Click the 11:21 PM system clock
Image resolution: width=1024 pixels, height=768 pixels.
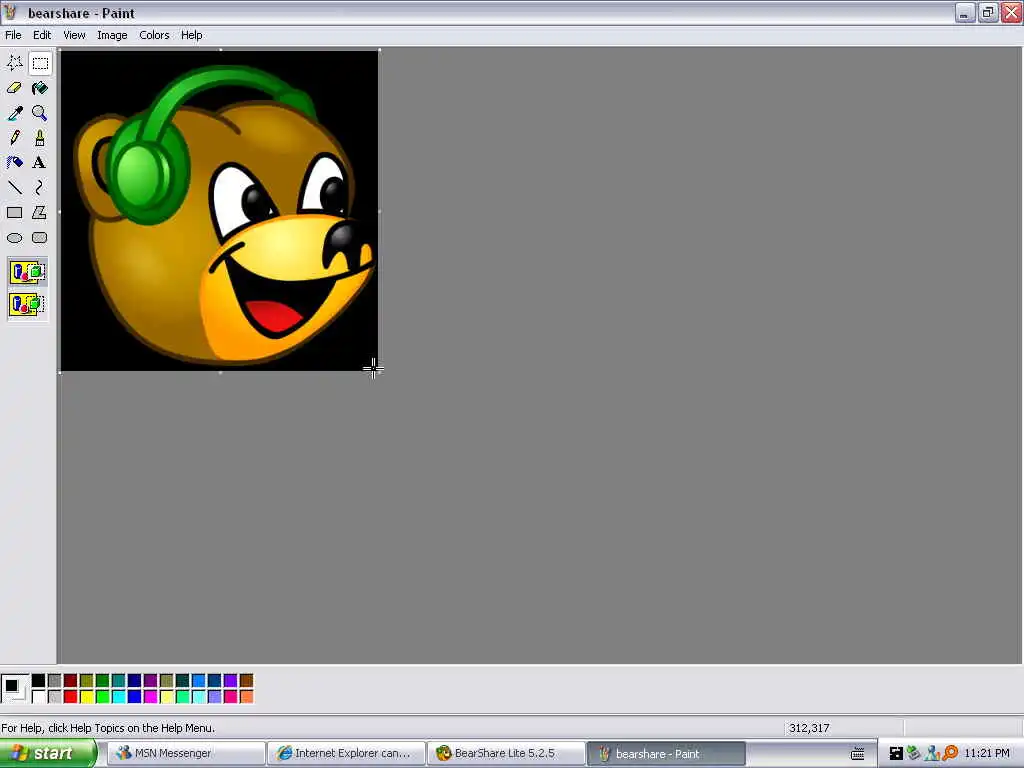[987, 754]
